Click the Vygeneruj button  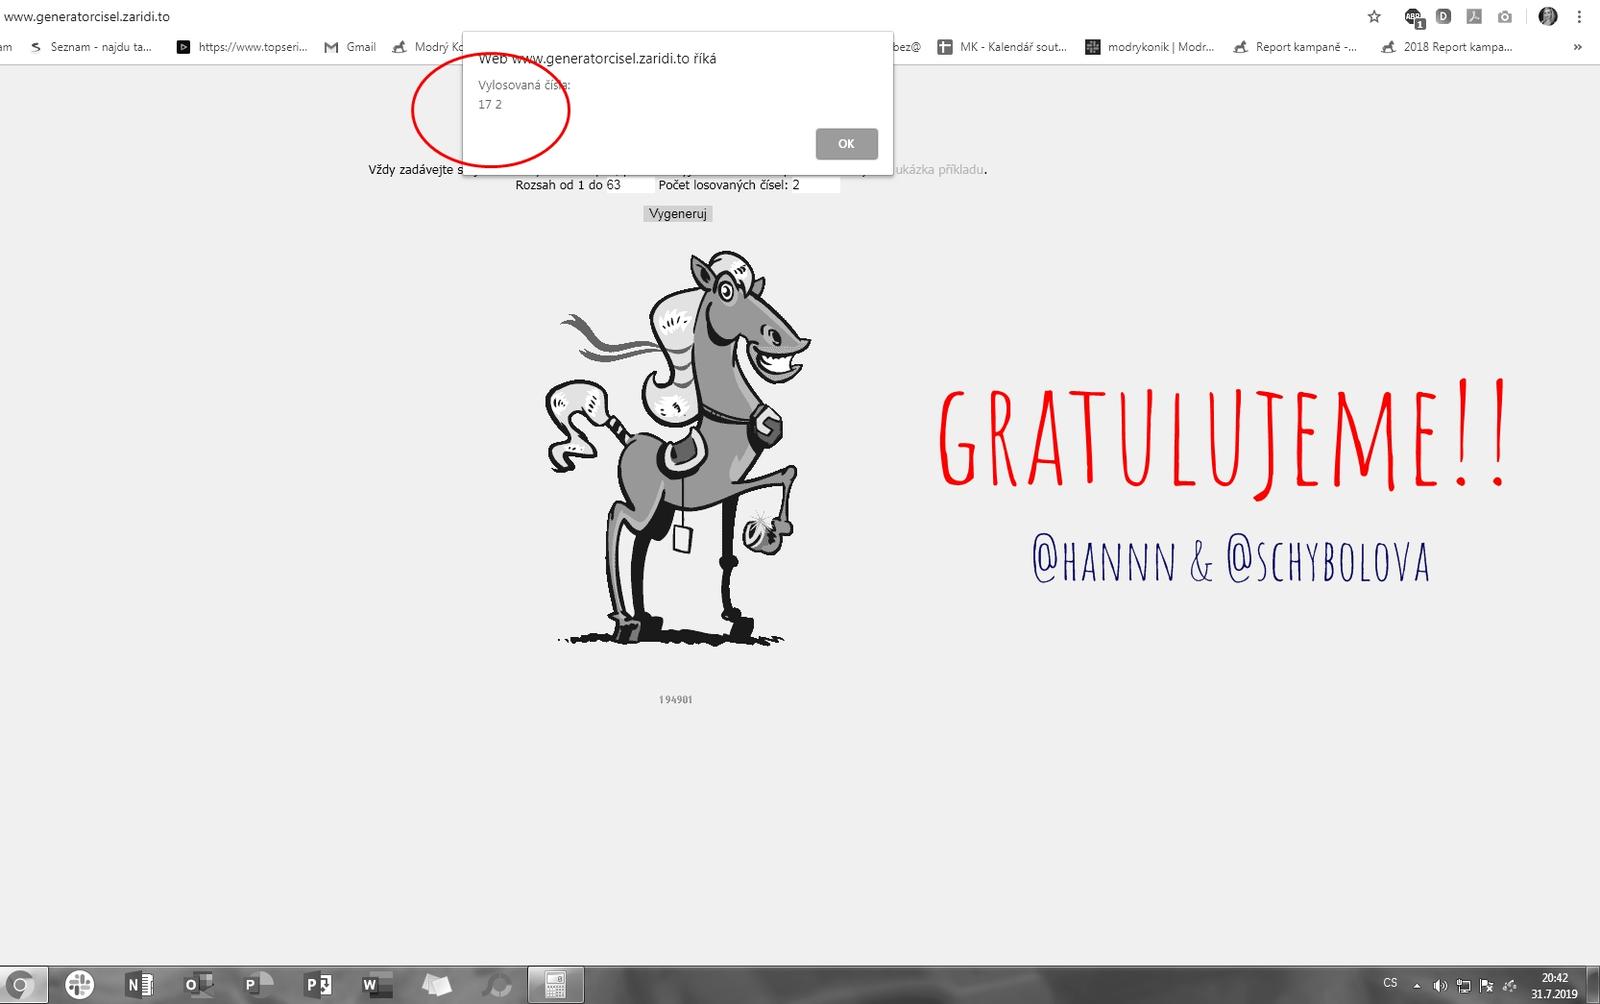click(x=678, y=214)
